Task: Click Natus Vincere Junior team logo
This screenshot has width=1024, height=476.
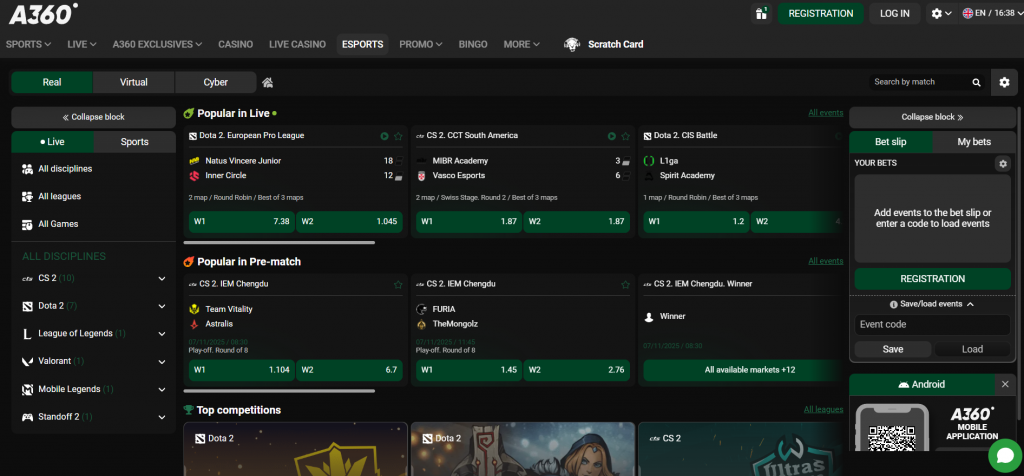Action: [x=194, y=161]
